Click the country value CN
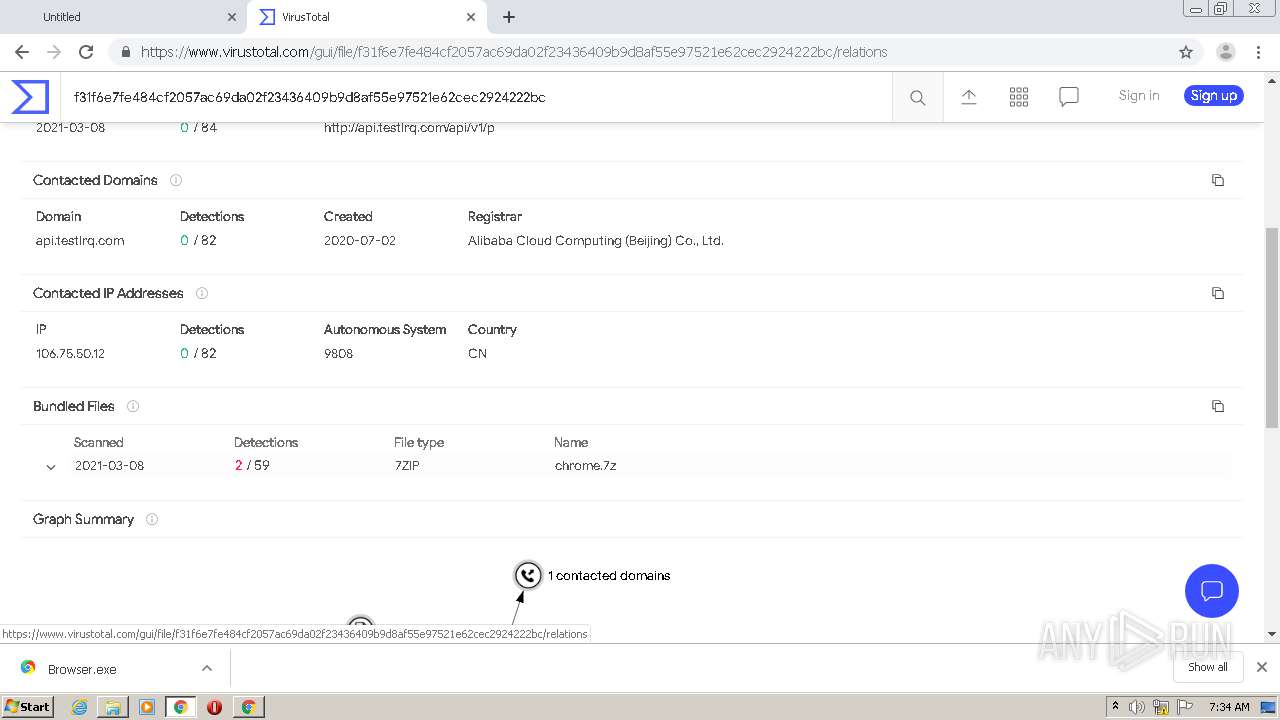 pos(477,353)
